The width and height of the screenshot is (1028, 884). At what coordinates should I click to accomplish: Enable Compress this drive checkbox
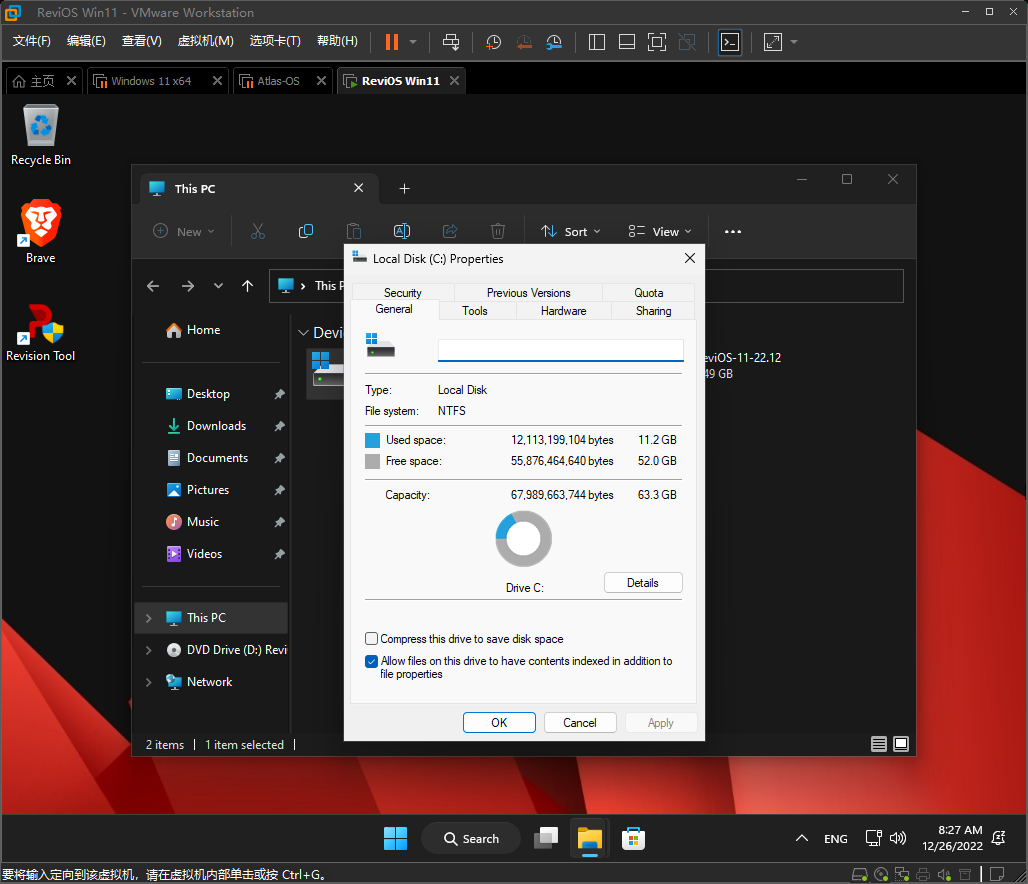[x=372, y=639]
